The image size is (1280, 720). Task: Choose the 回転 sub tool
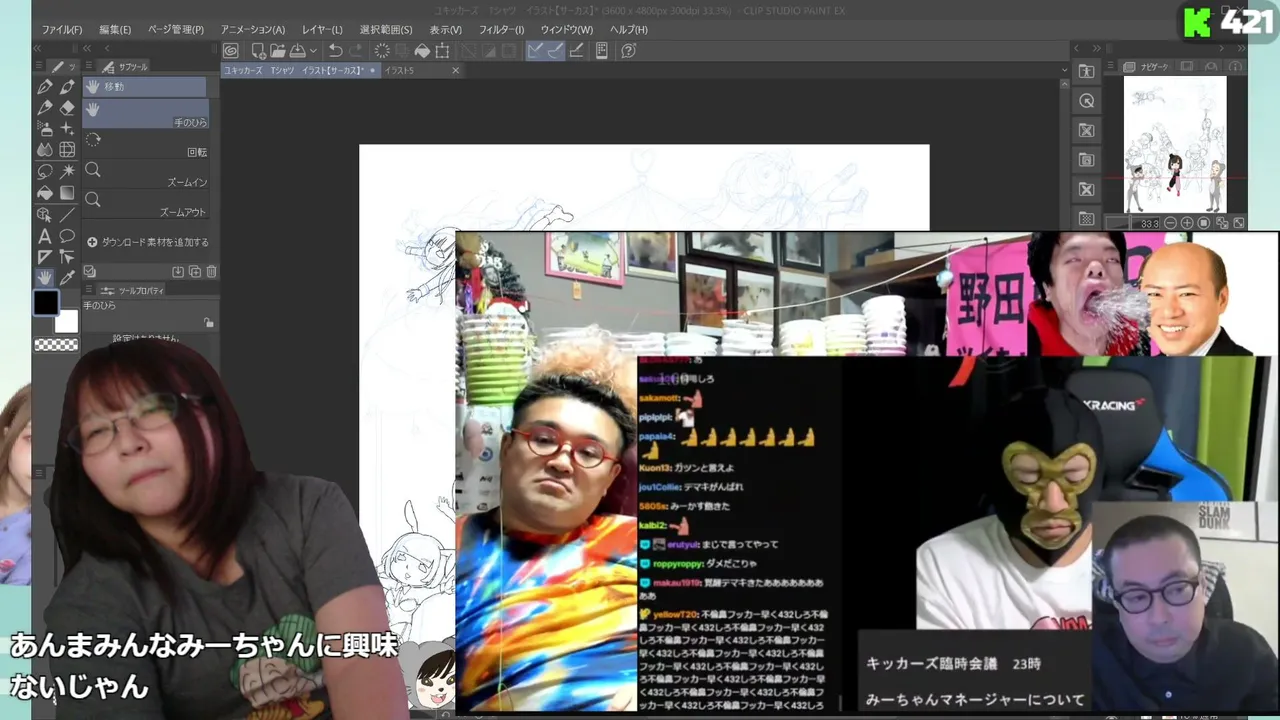click(145, 143)
